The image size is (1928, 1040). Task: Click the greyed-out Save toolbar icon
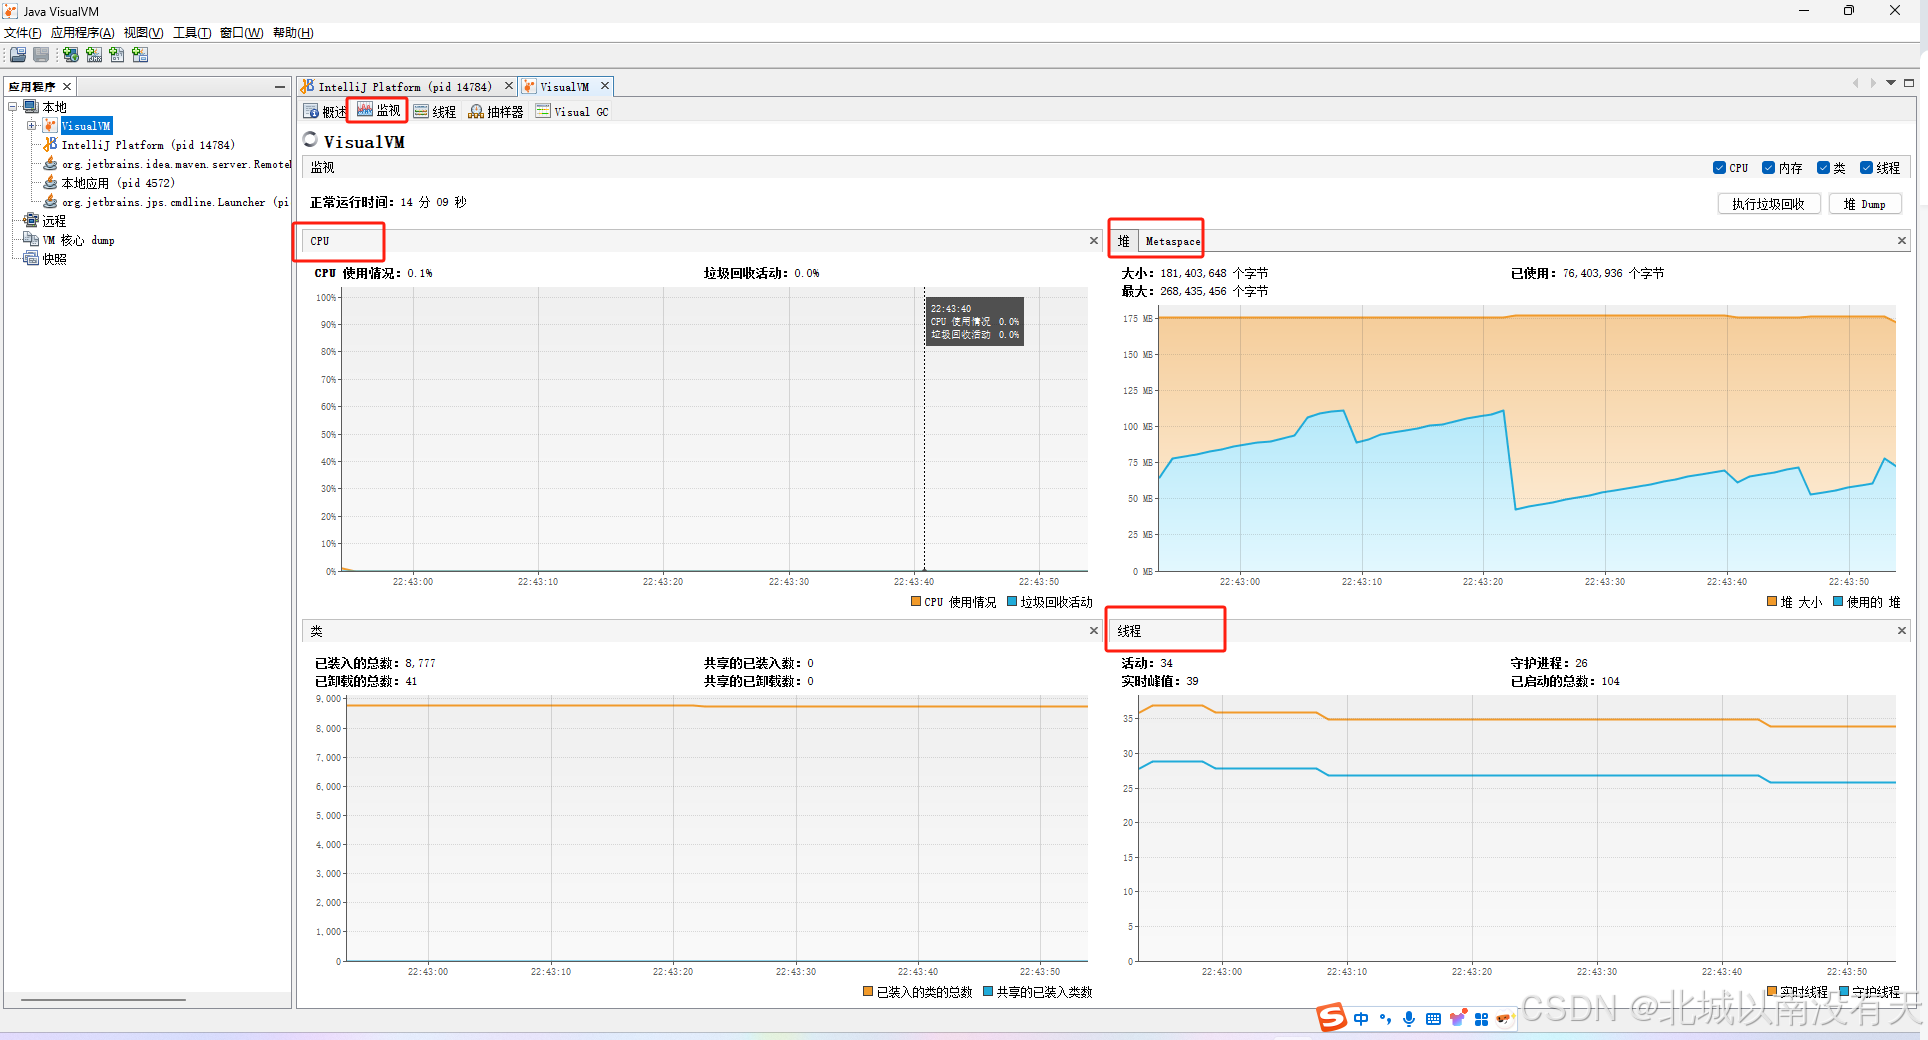tap(41, 55)
